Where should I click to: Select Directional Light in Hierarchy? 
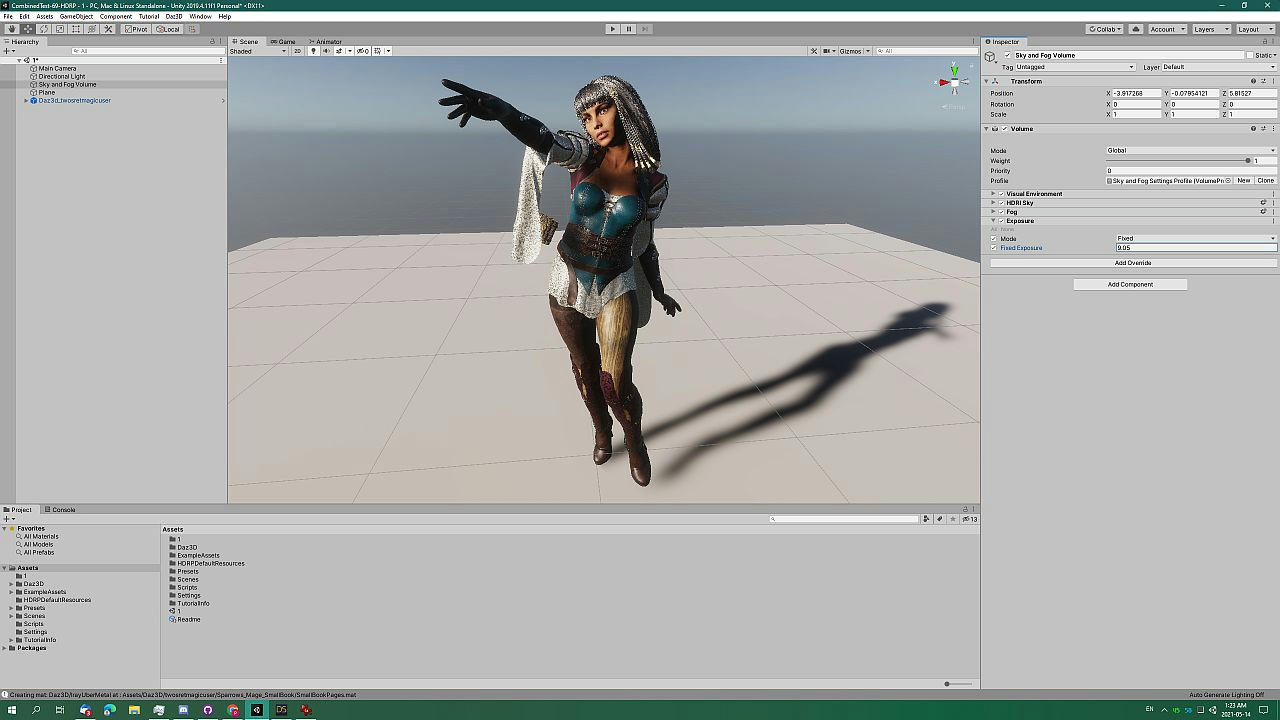click(62, 76)
